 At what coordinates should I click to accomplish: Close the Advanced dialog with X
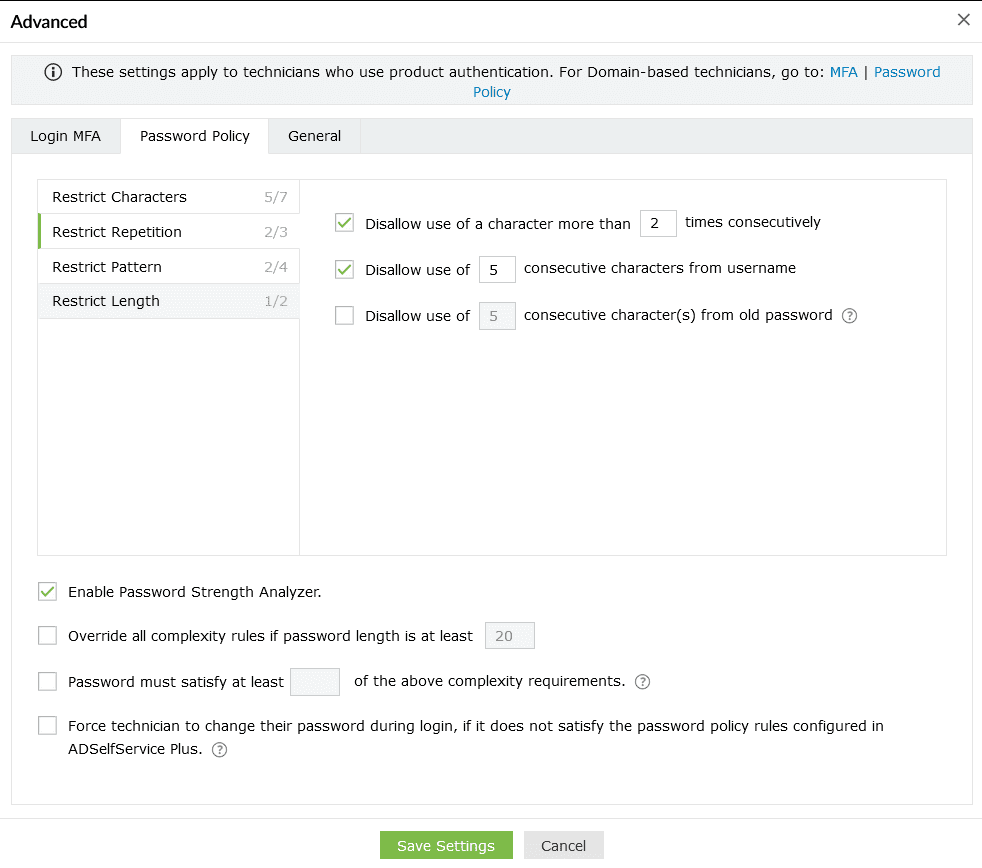point(964,20)
